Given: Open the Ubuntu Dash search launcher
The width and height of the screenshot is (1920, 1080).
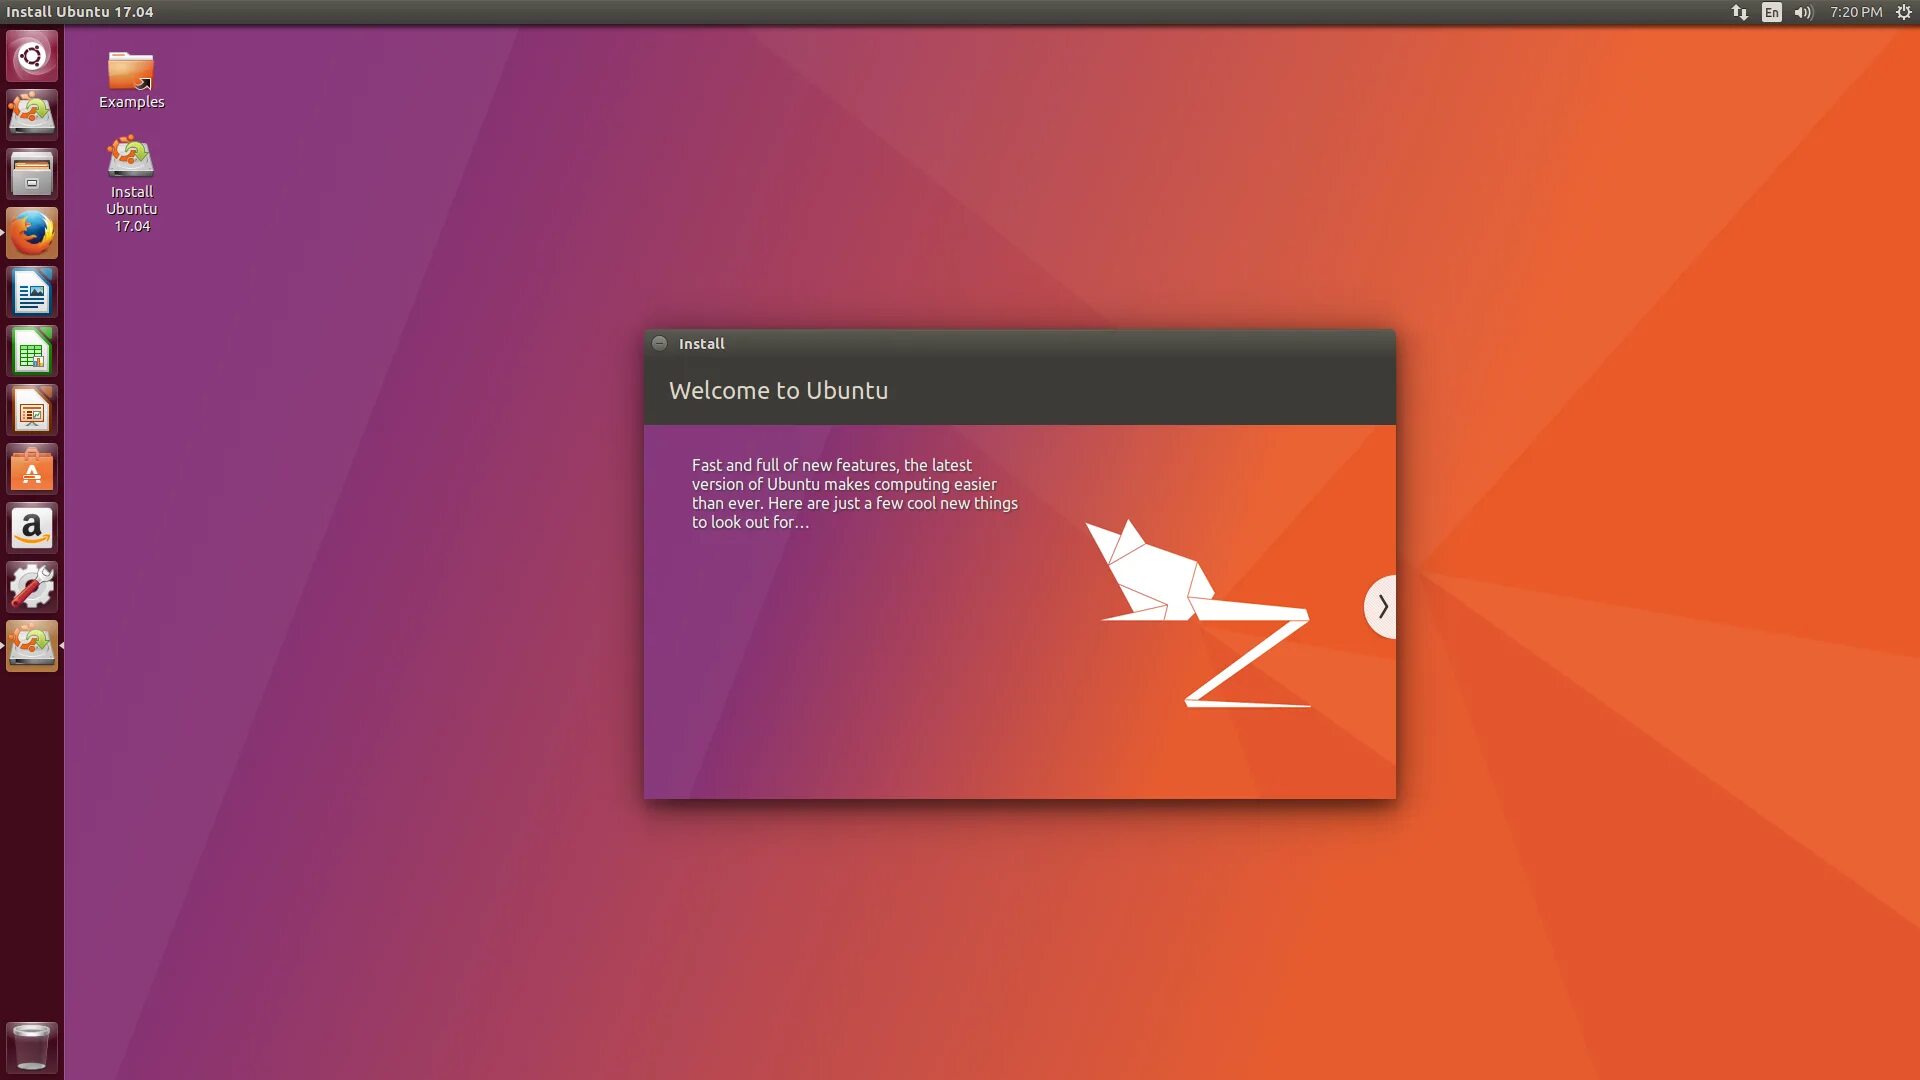Looking at the screenshot, I should tap(32, 56).
